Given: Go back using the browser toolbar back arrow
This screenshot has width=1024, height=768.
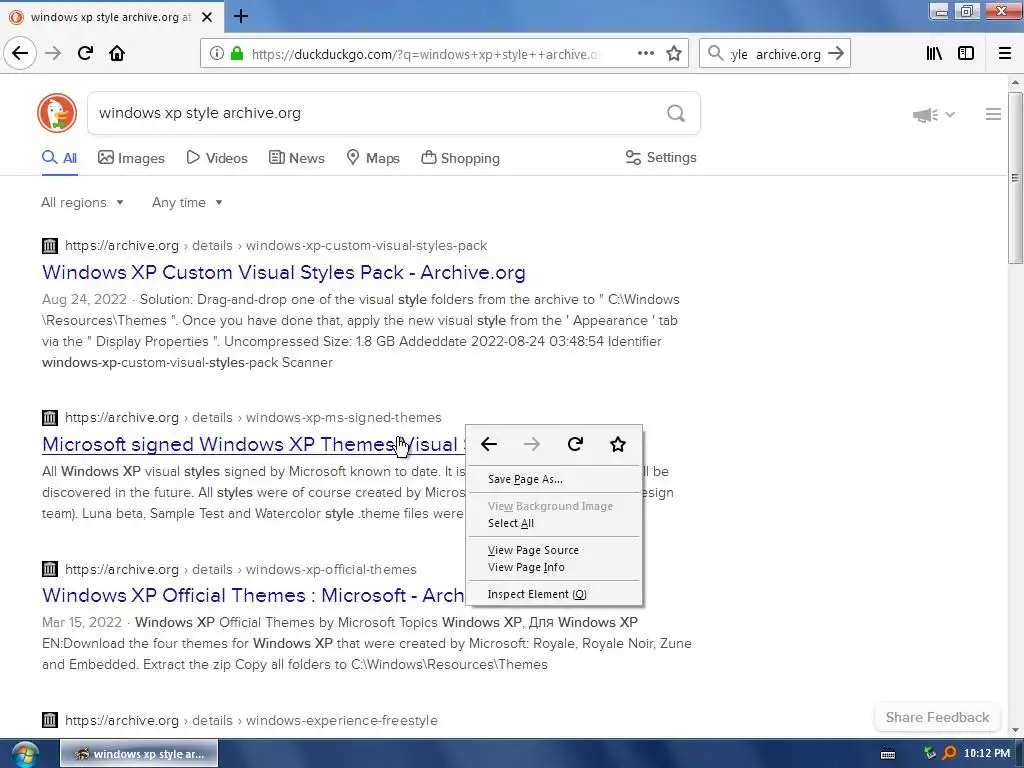Looking at the screenshot, I should click(x=20, y=53).
